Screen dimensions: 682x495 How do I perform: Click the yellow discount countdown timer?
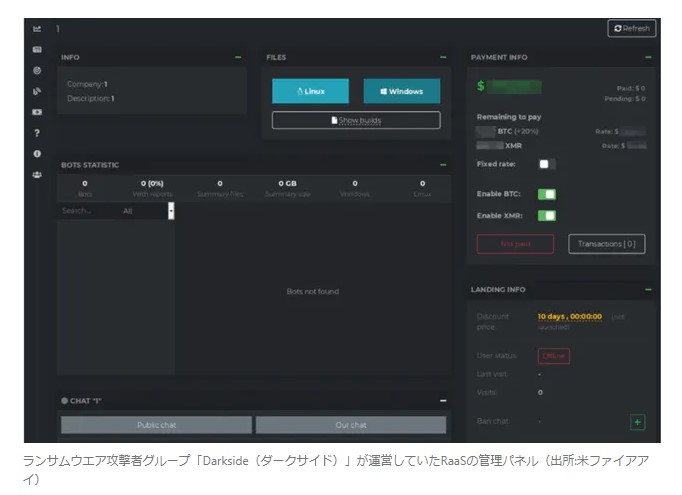pos(569,316)
